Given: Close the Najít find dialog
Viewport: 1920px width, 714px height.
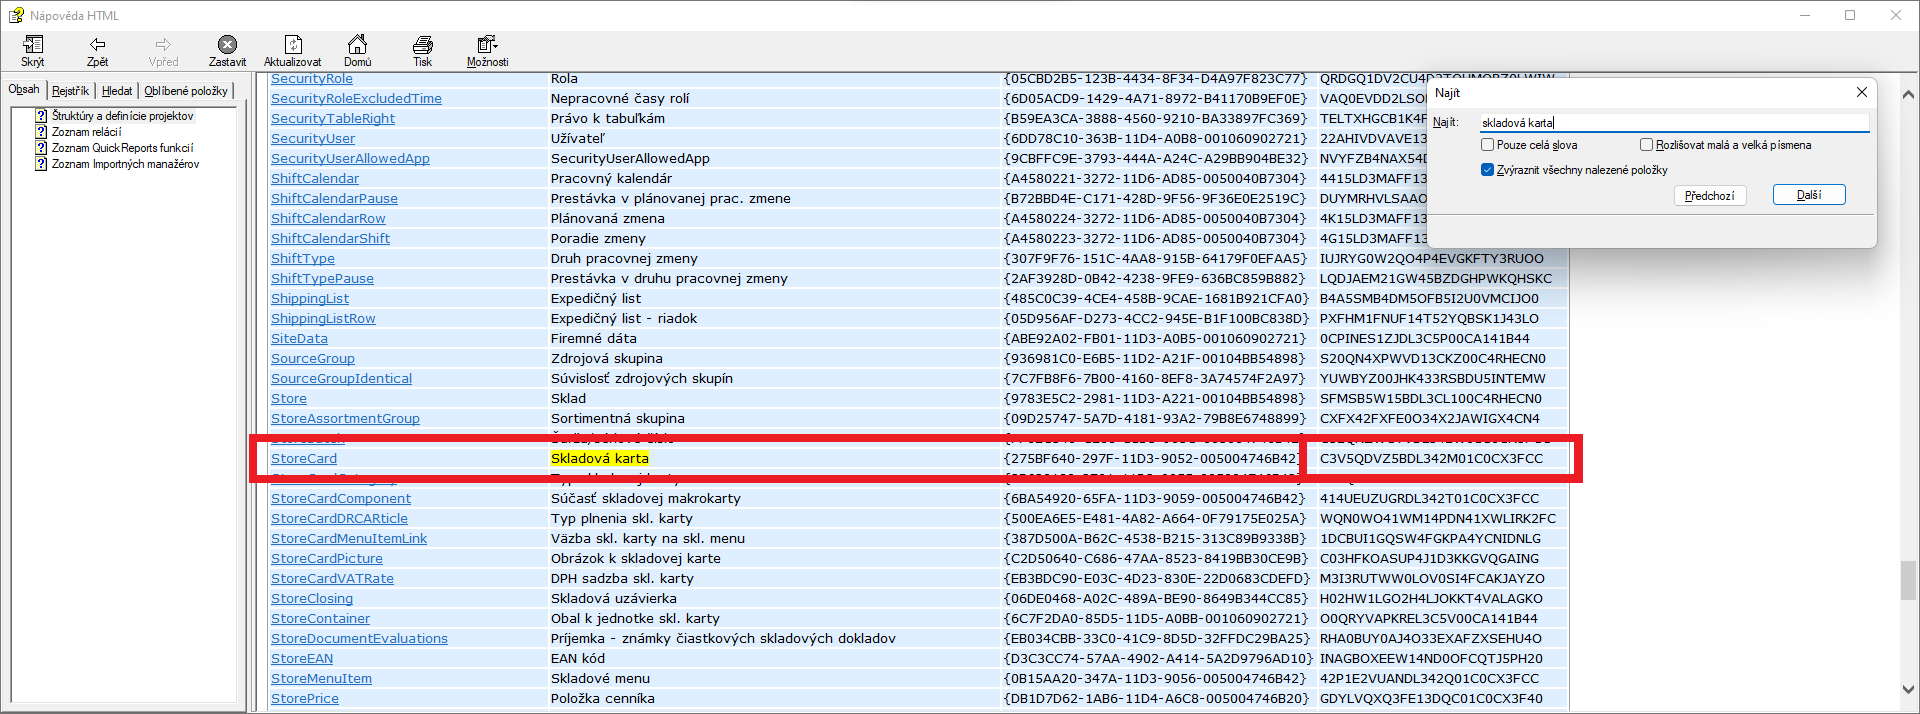Looking at the screenshot, I should click(x=1861, y=92).
